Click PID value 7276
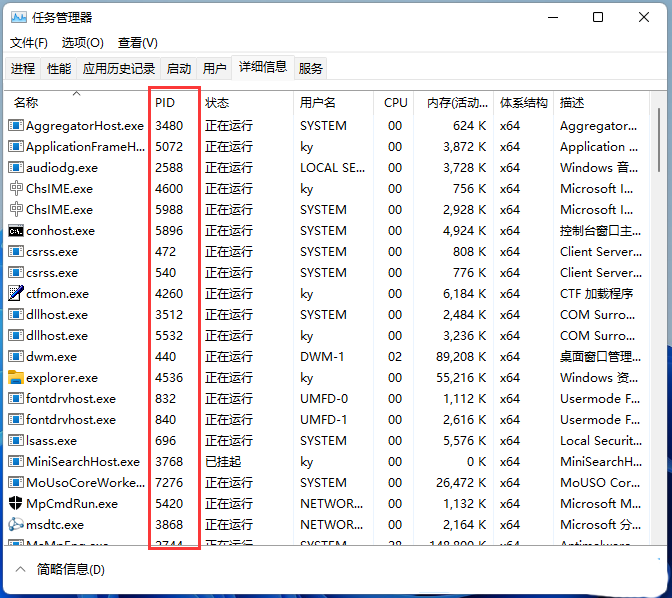The image size is (672, 598). tap(169, 483)
